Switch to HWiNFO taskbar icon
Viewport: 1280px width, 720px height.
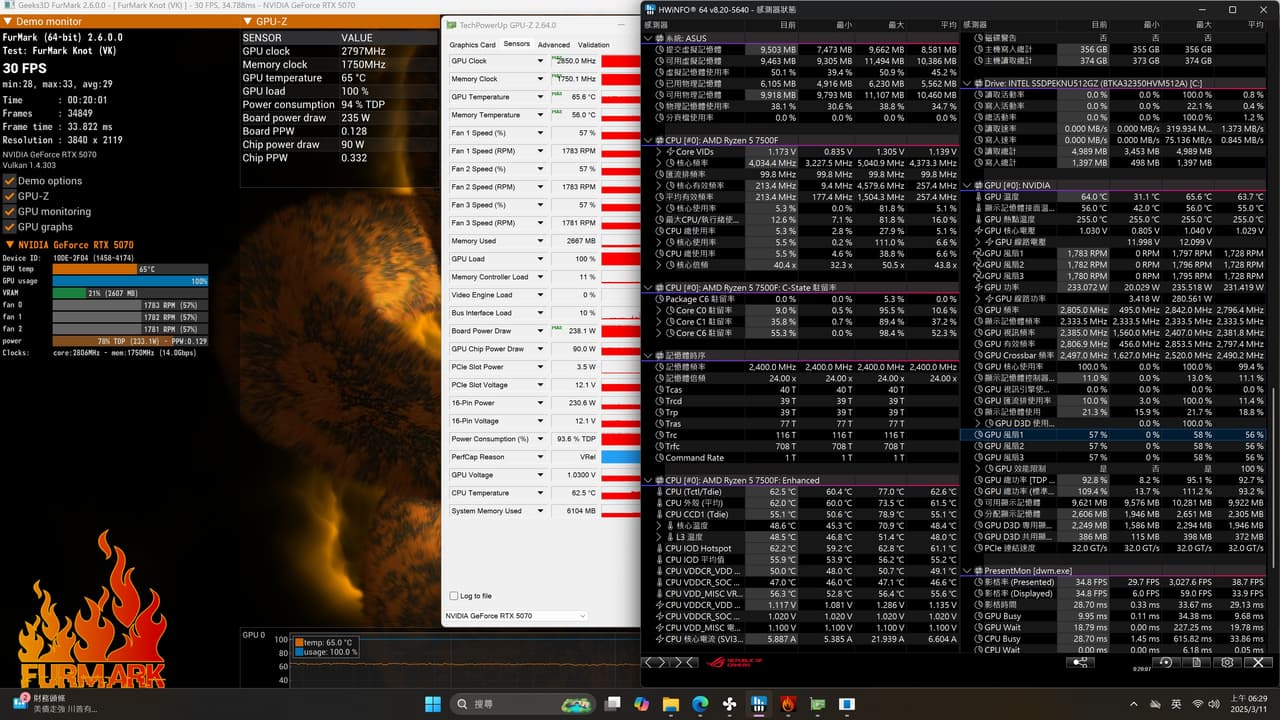(x=759, y=704)
